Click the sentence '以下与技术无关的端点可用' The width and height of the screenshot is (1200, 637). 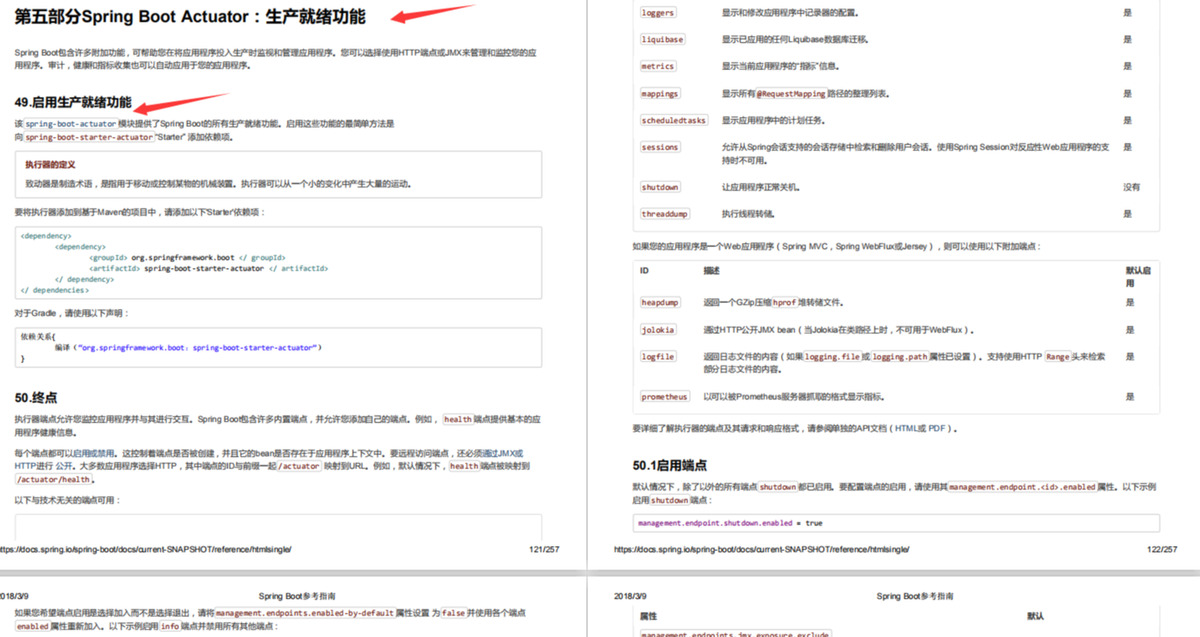66,499
